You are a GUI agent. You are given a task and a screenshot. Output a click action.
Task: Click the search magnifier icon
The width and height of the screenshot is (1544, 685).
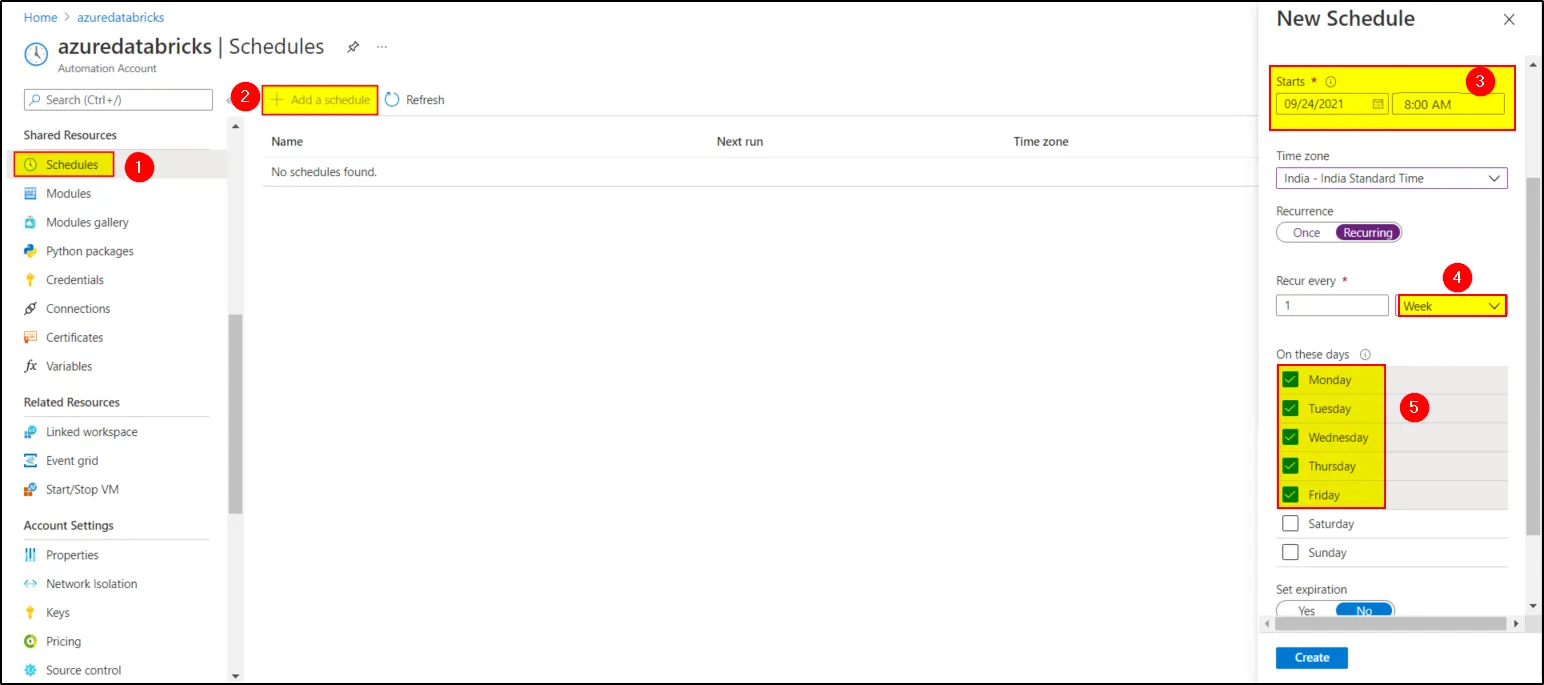(35, 100)
